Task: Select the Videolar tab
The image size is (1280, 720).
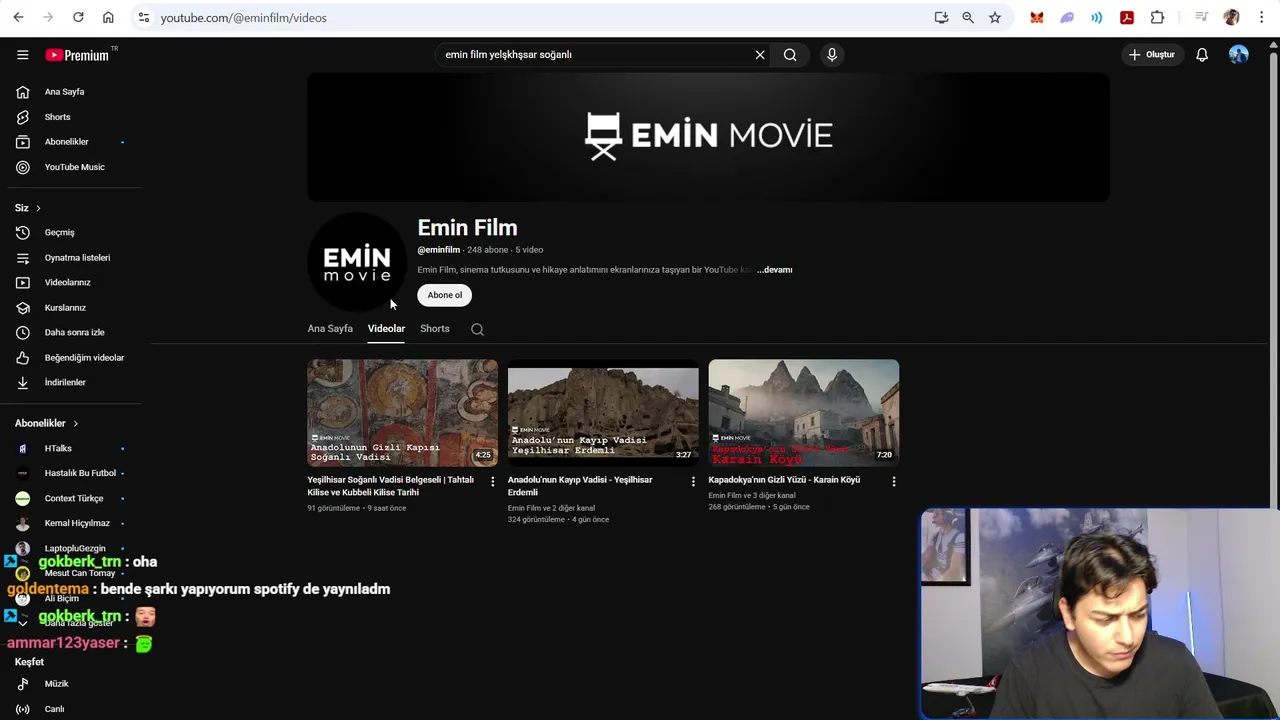Action: click(x=386, y=329)
